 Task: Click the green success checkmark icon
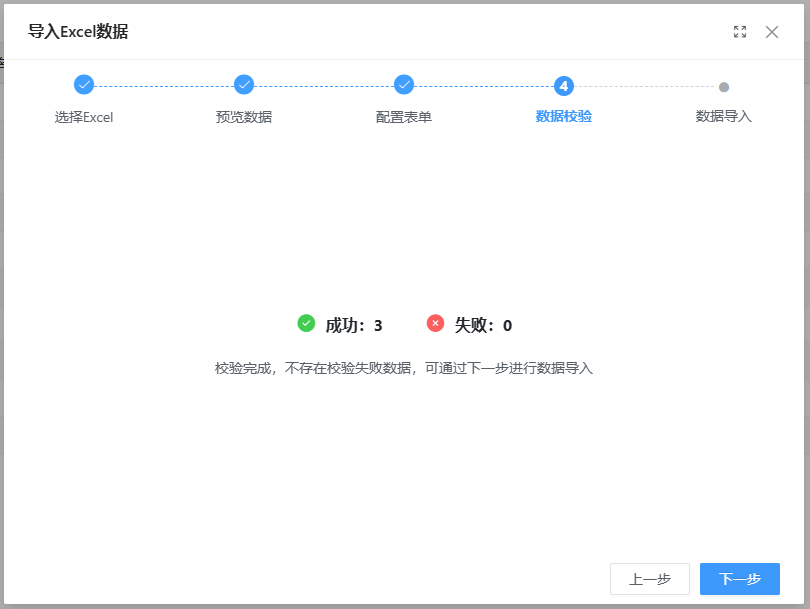point(306,323)
